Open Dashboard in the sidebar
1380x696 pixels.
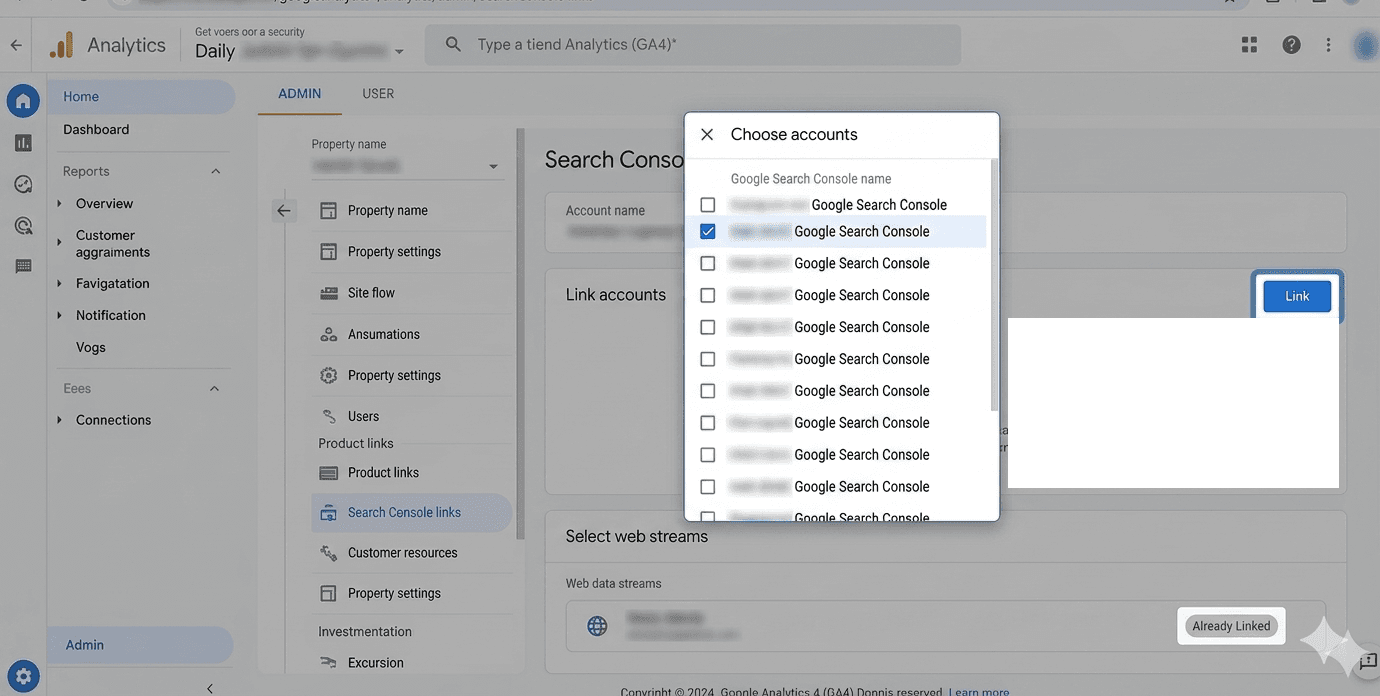click(96, 130)
